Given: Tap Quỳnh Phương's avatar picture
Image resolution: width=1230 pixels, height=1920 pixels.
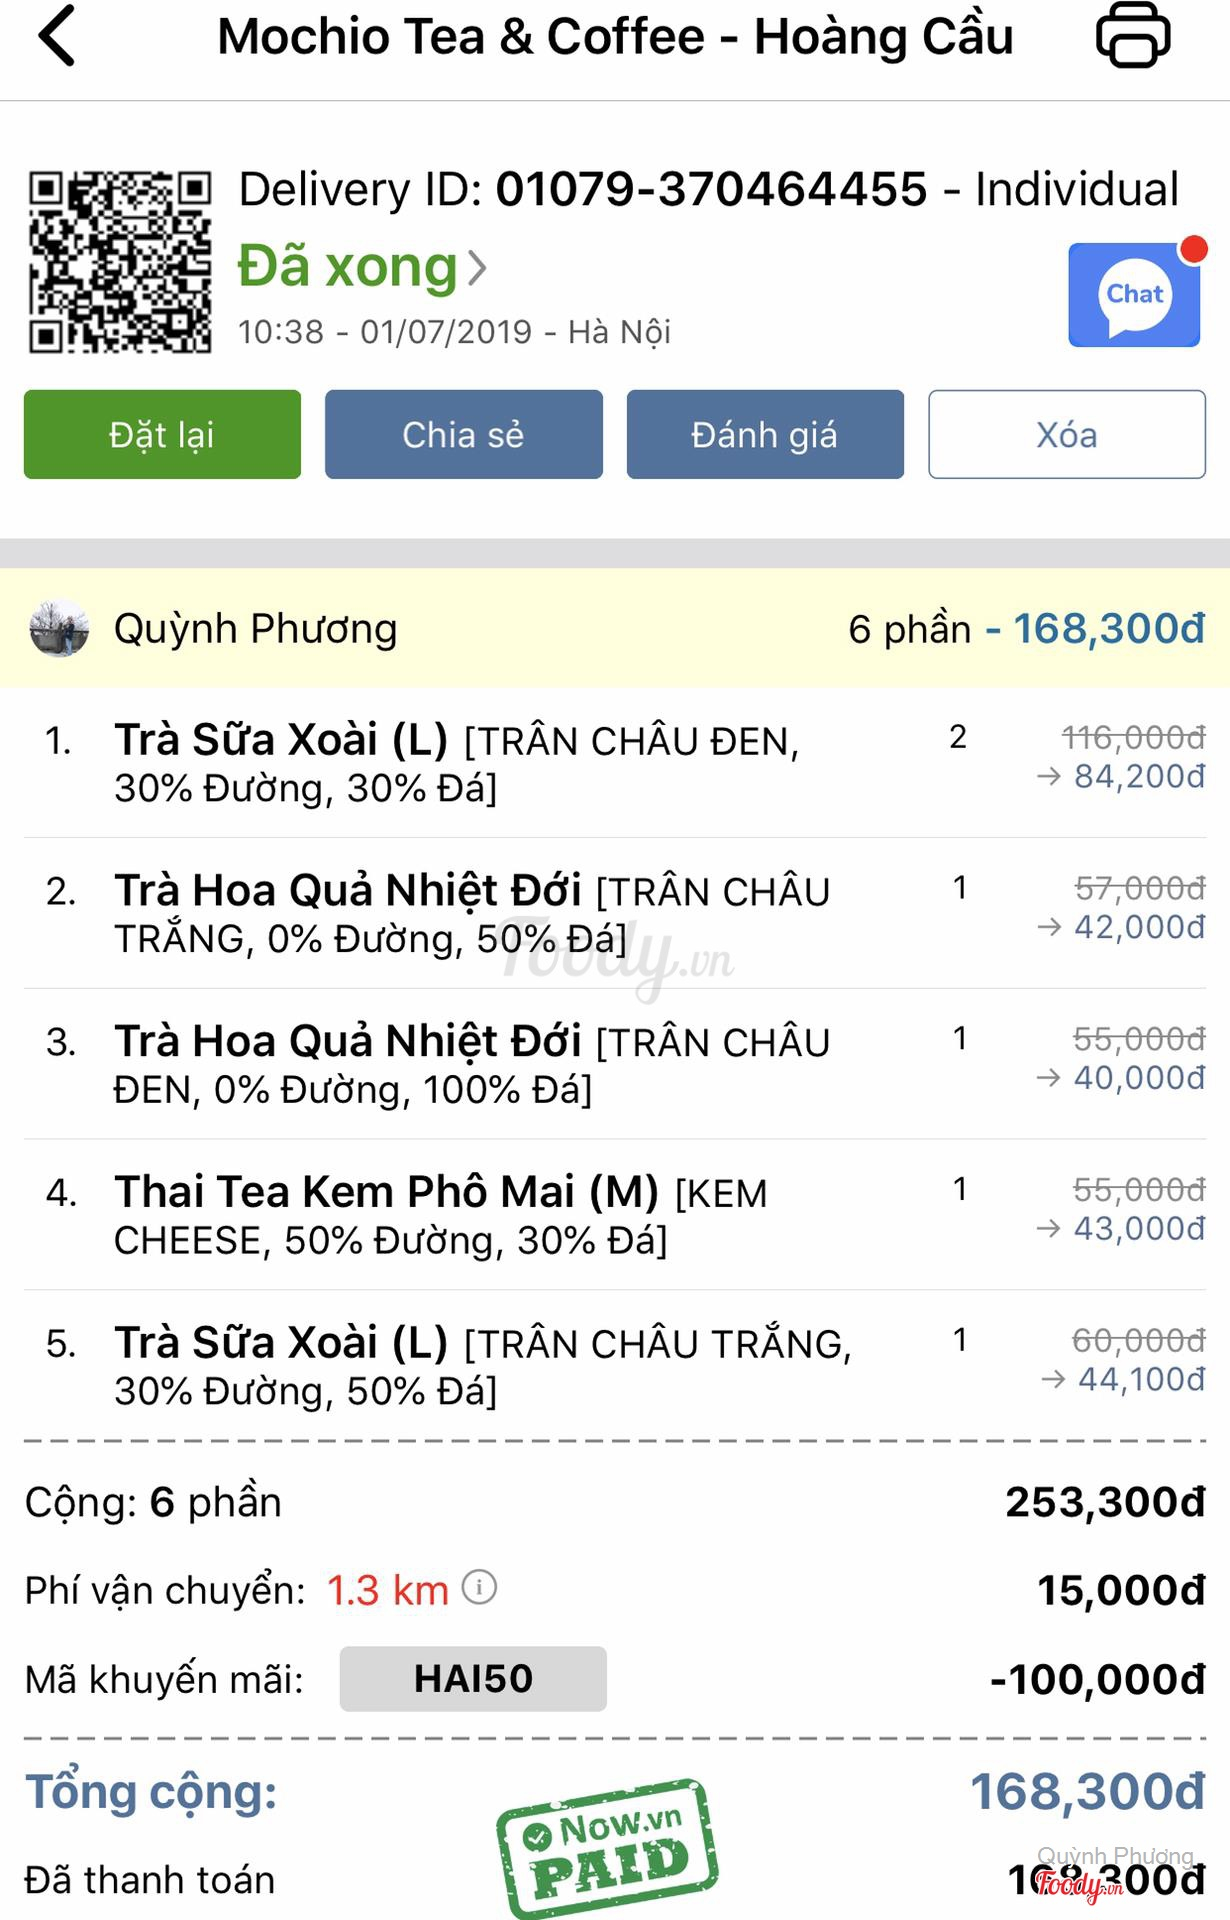Looking at the screenshot, I should 60,629.
